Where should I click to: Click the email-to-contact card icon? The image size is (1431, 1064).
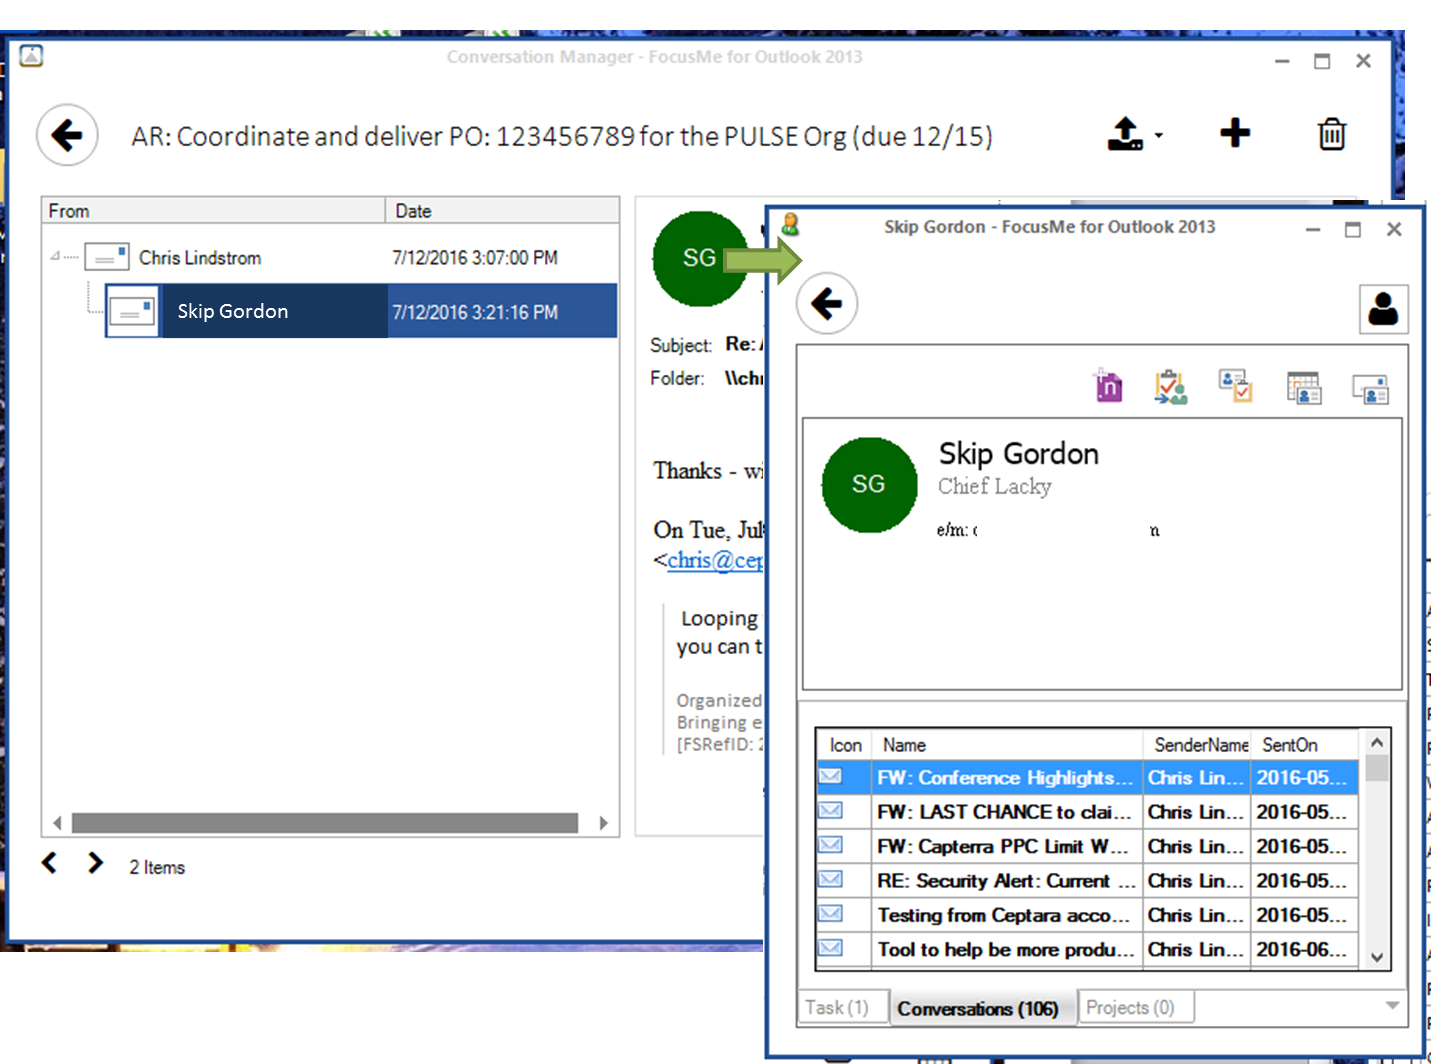point(1370,388)
